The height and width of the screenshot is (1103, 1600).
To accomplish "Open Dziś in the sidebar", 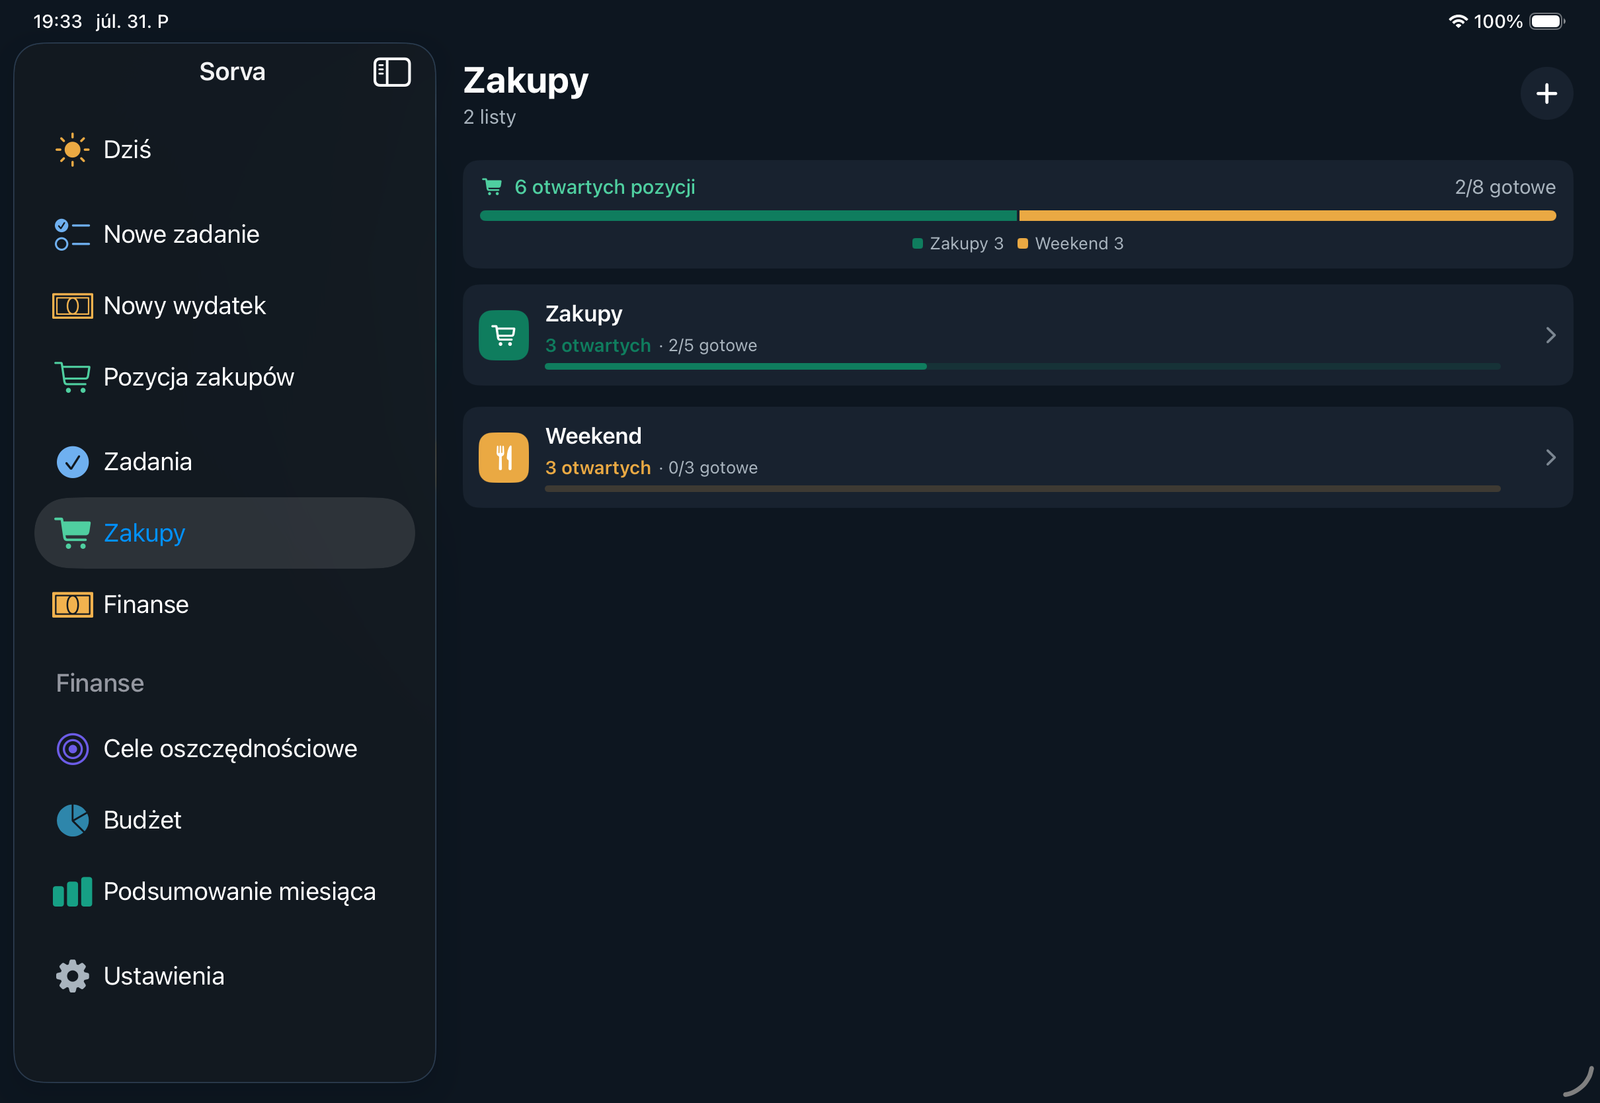I will (x=225, y=150).
